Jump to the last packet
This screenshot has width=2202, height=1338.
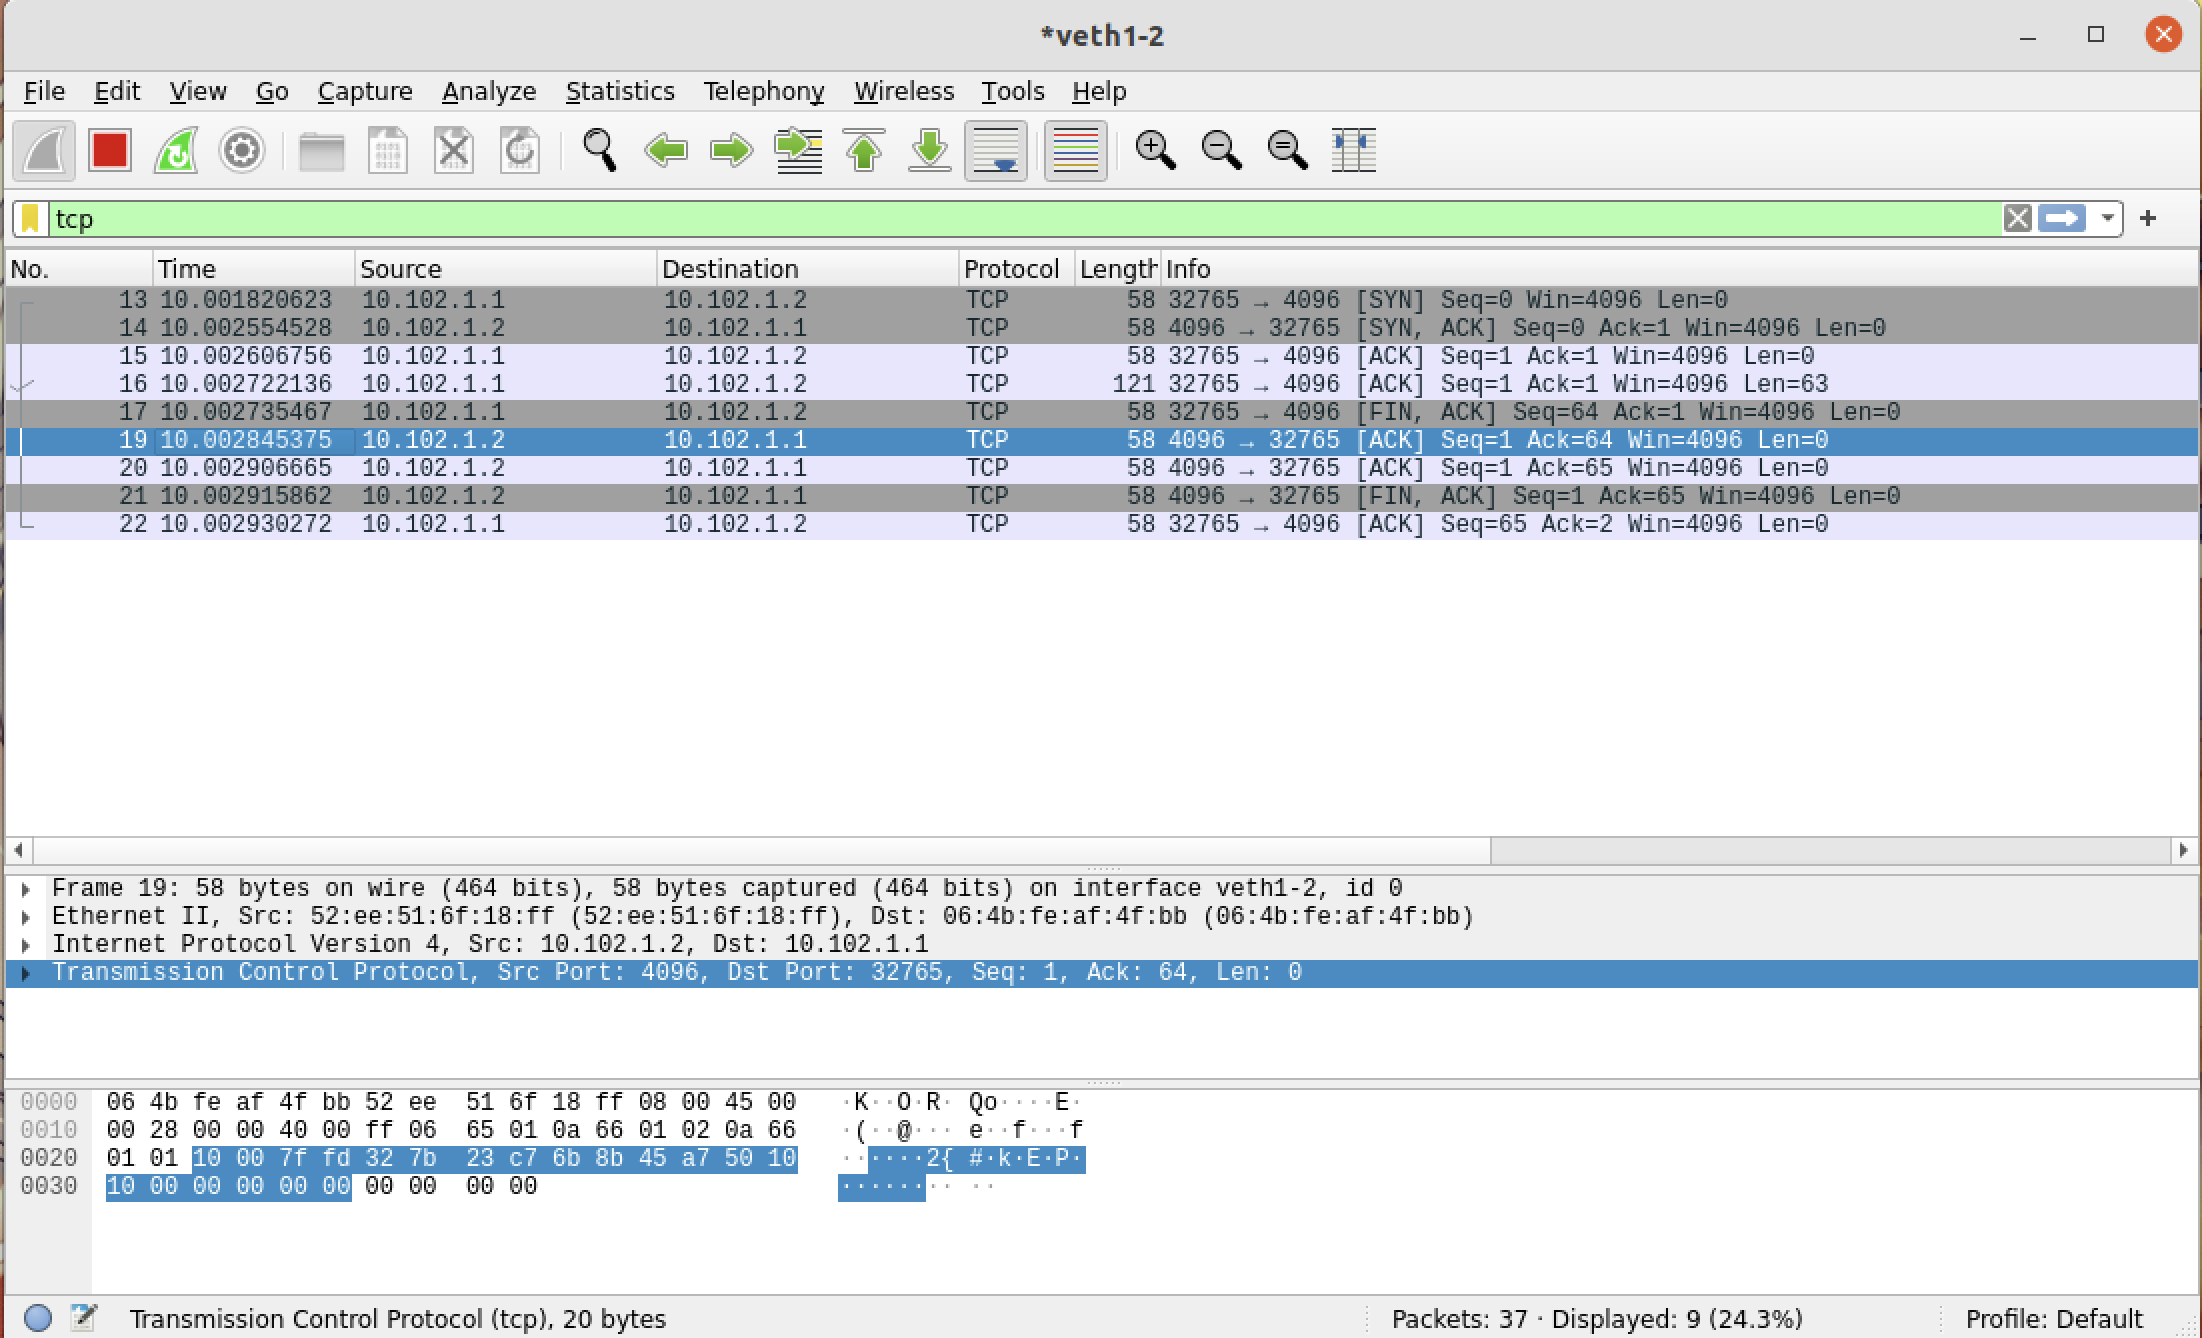point(930,151)
